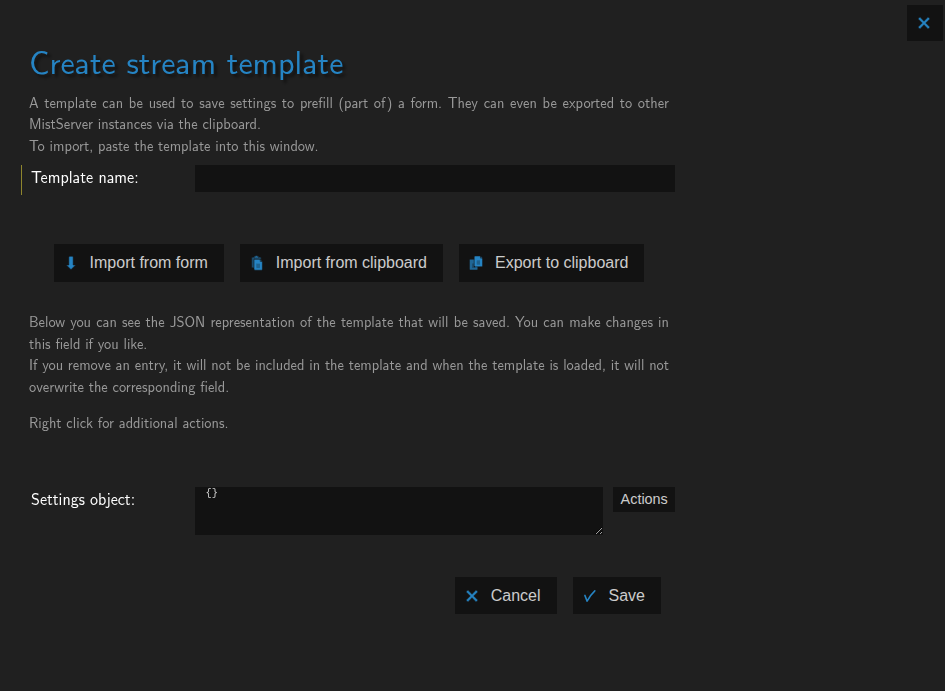This screenshot has height=691, width=945.
Task: Click the "To import, paste the template" line
Action: coord(174,146)
